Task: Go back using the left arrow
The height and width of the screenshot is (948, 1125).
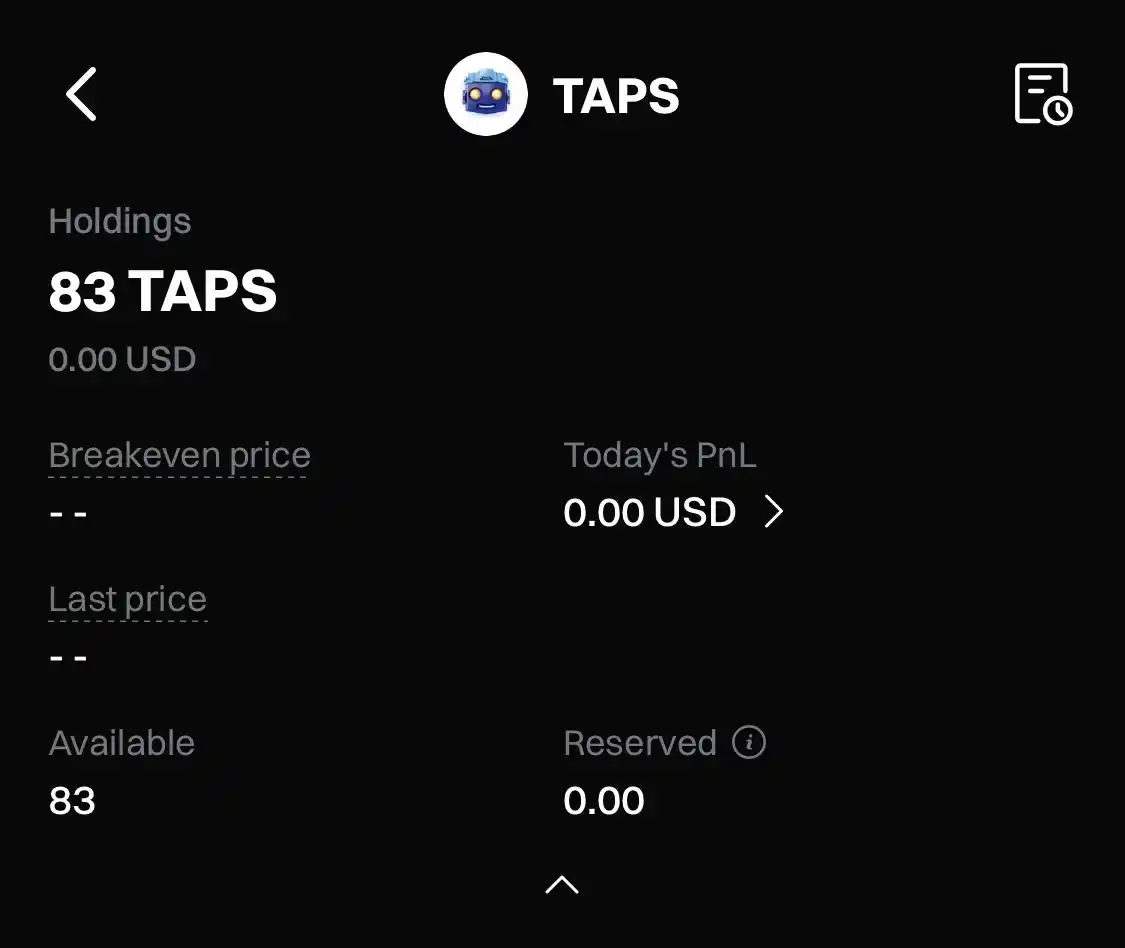Action: click(81, 94)
